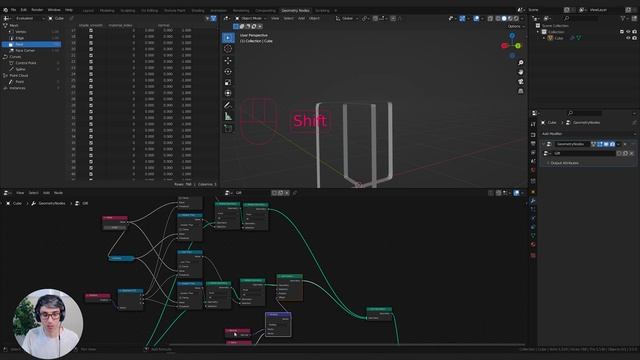The width and height of the screenshot is (640, 360).
Task: Switch to the Layout workspace tab
Action: coord(88,10)
